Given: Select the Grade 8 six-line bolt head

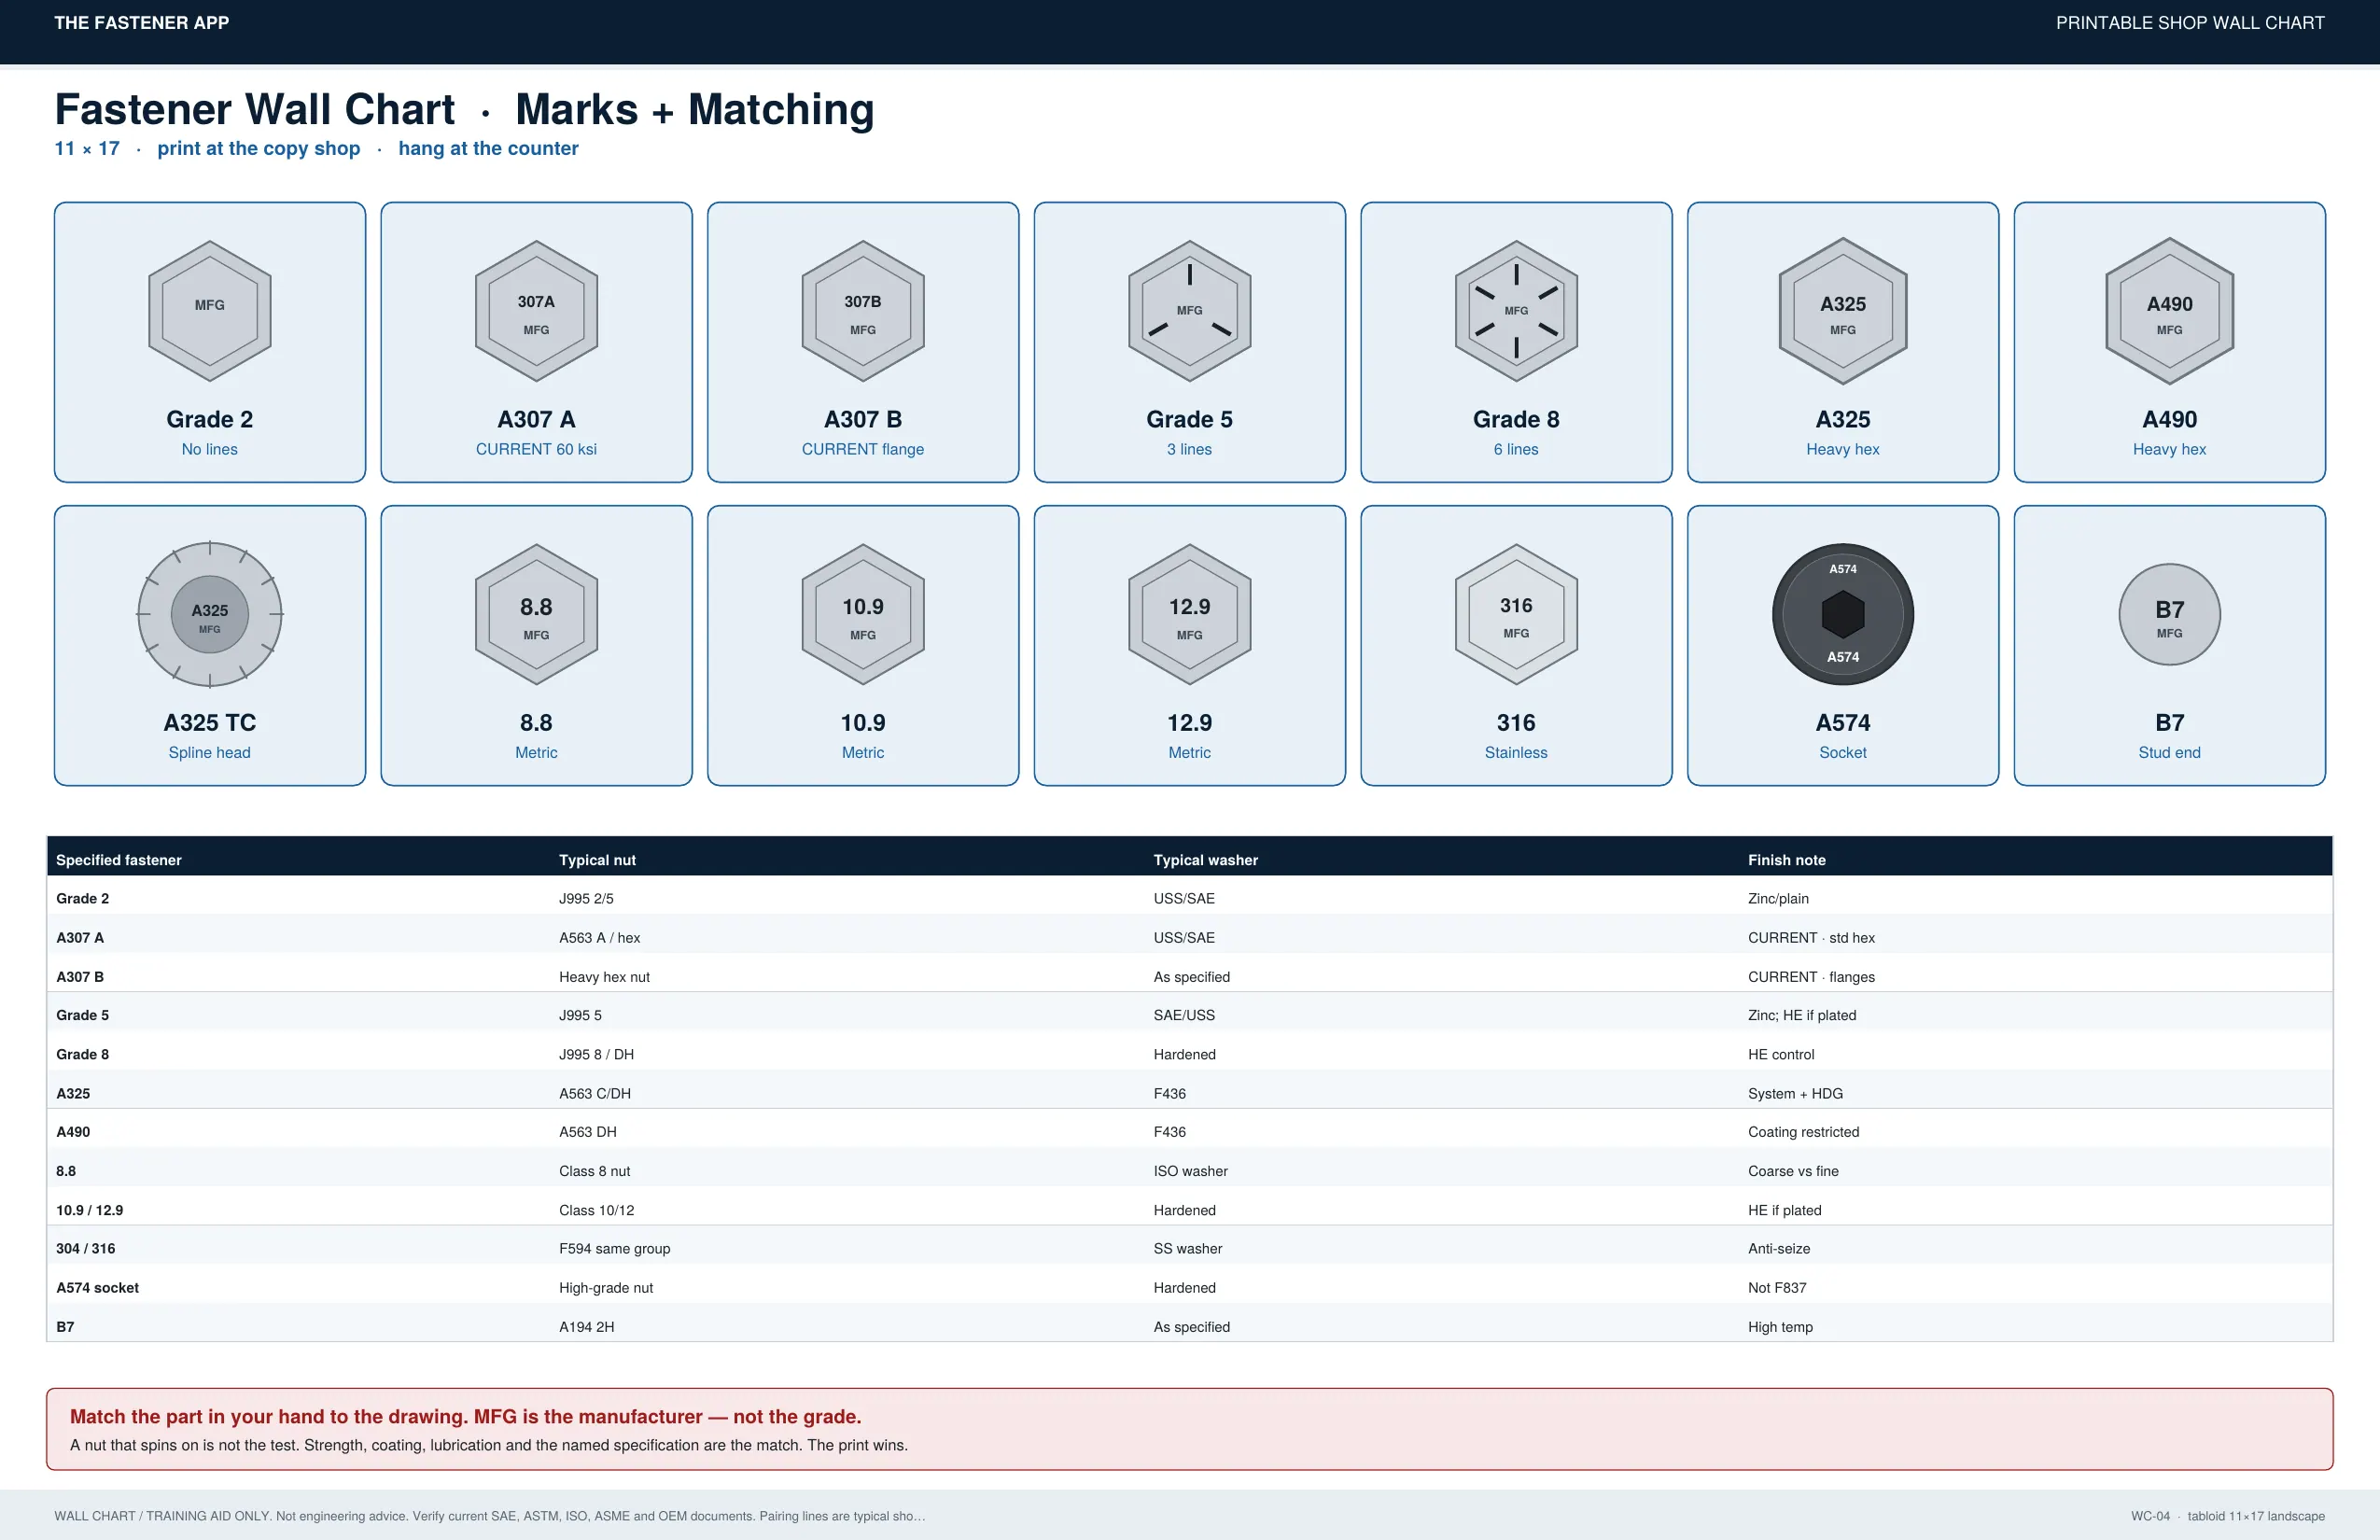Looking at the screenshot, I should pyautogui.click(x=1516, y=311).
